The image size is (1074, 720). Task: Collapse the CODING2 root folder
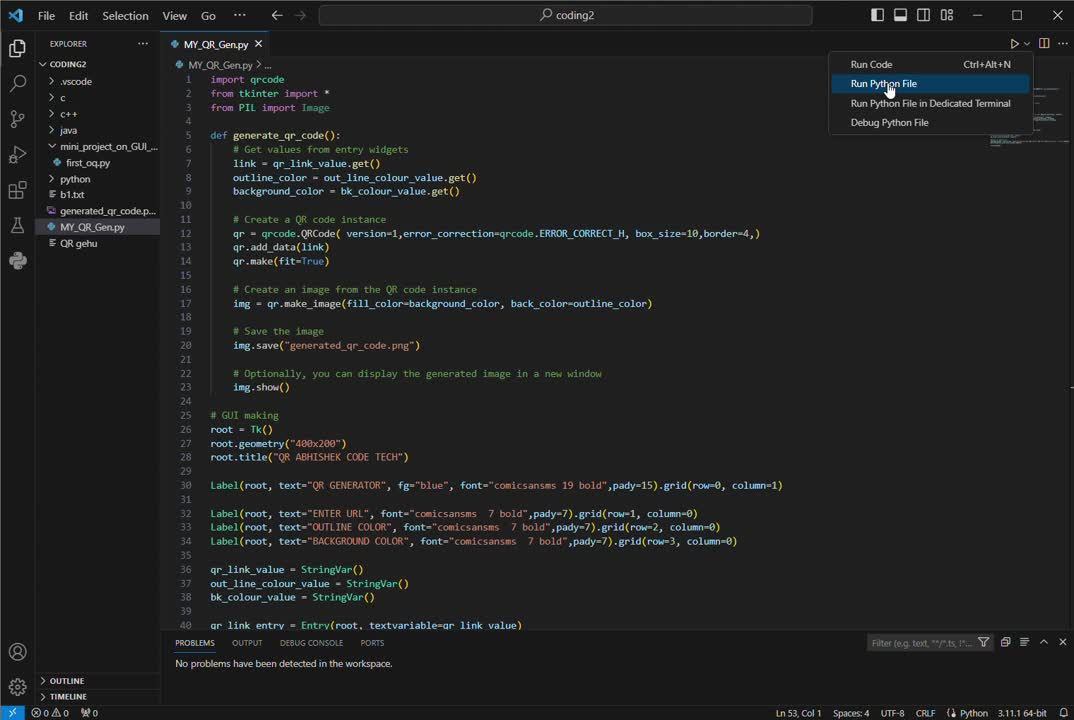click(x=98, y=64)
